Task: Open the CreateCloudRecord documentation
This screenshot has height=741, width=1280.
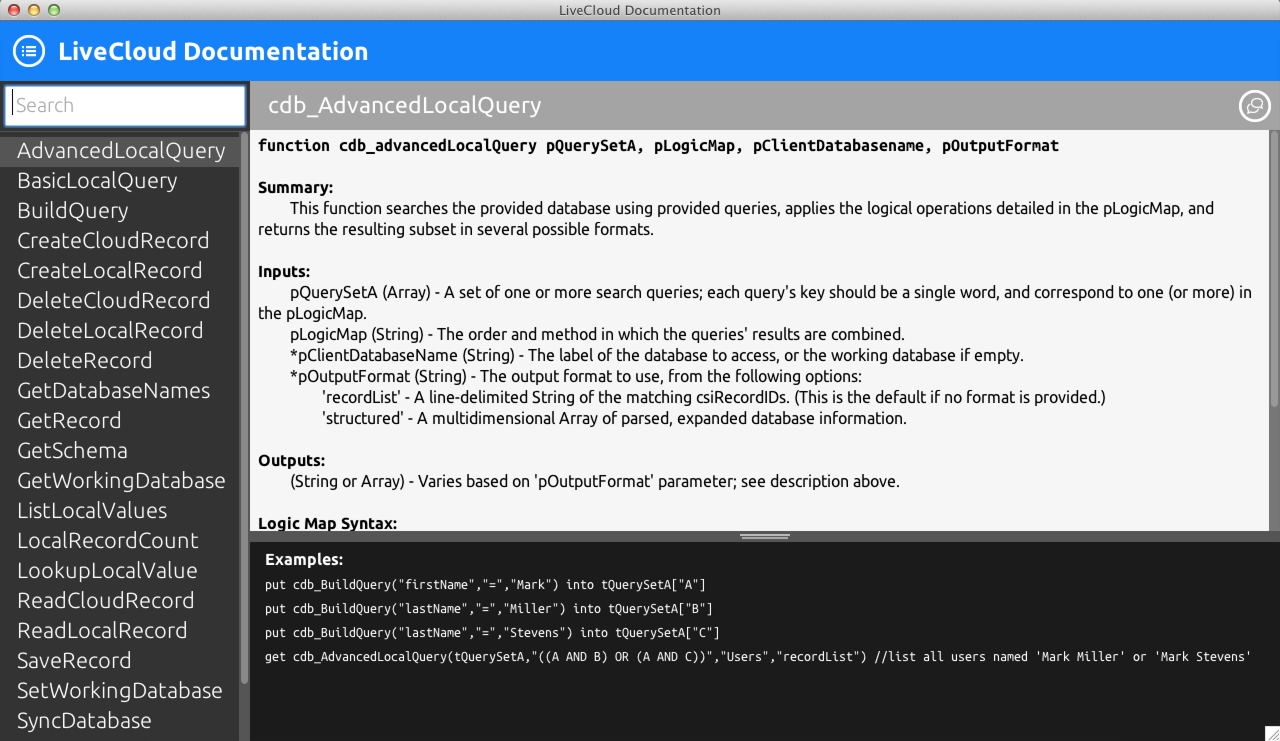Action: tap(113, 241)
